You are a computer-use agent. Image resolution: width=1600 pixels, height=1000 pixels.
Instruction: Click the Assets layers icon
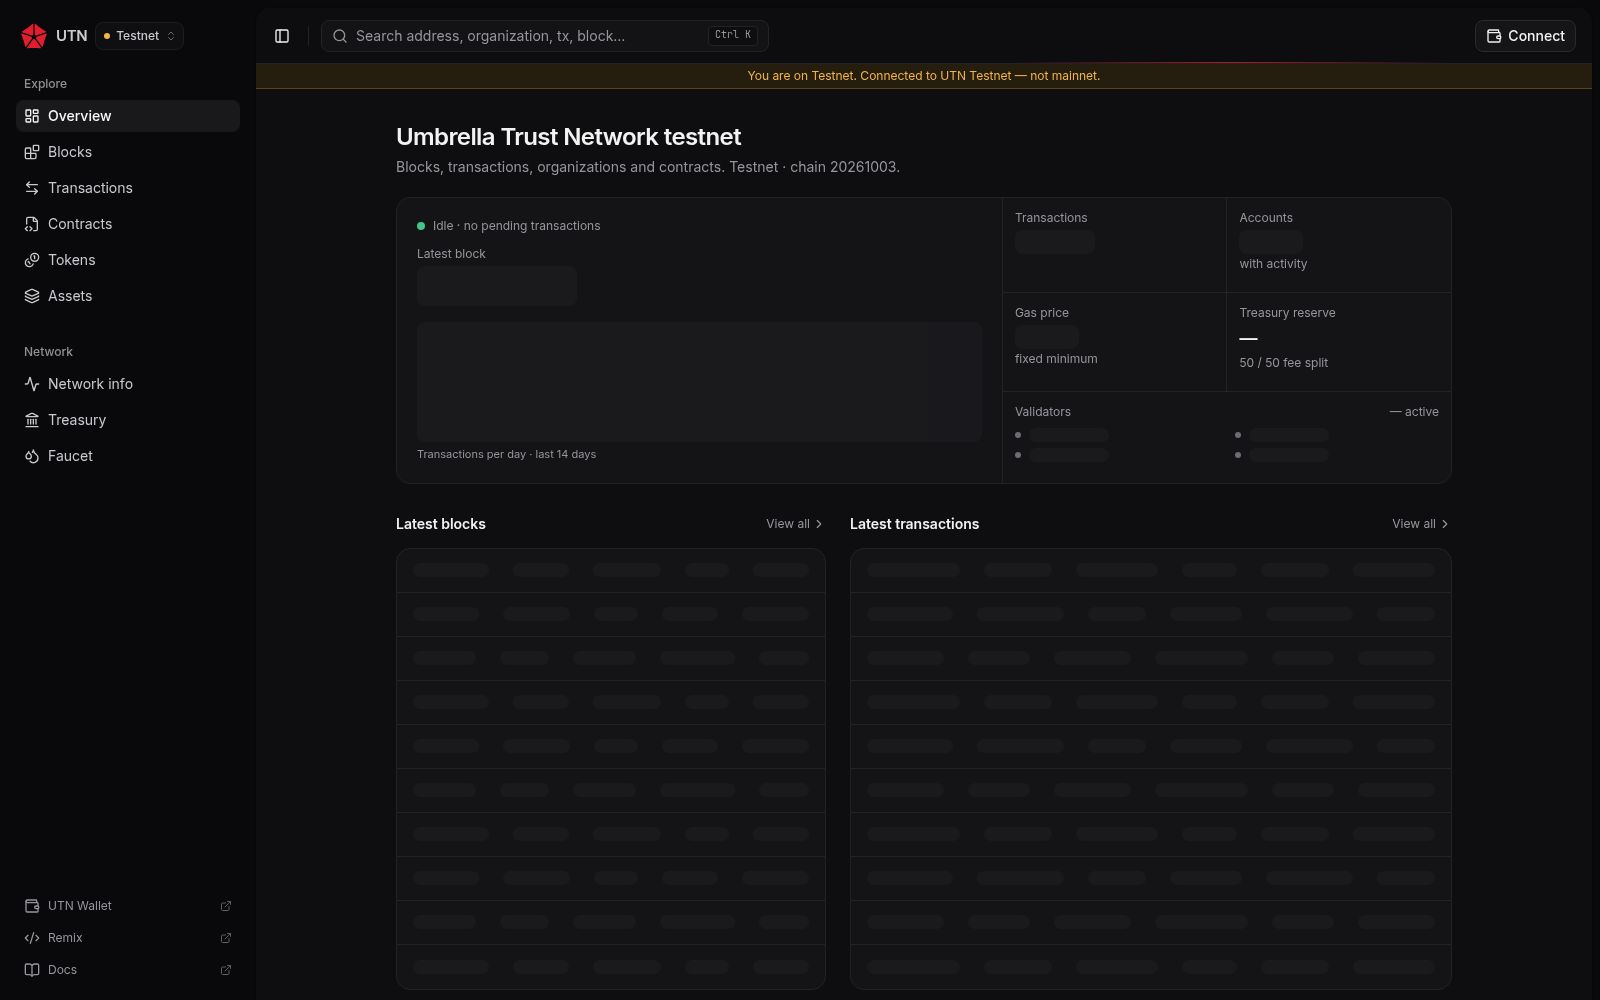(x=32, y=296)
